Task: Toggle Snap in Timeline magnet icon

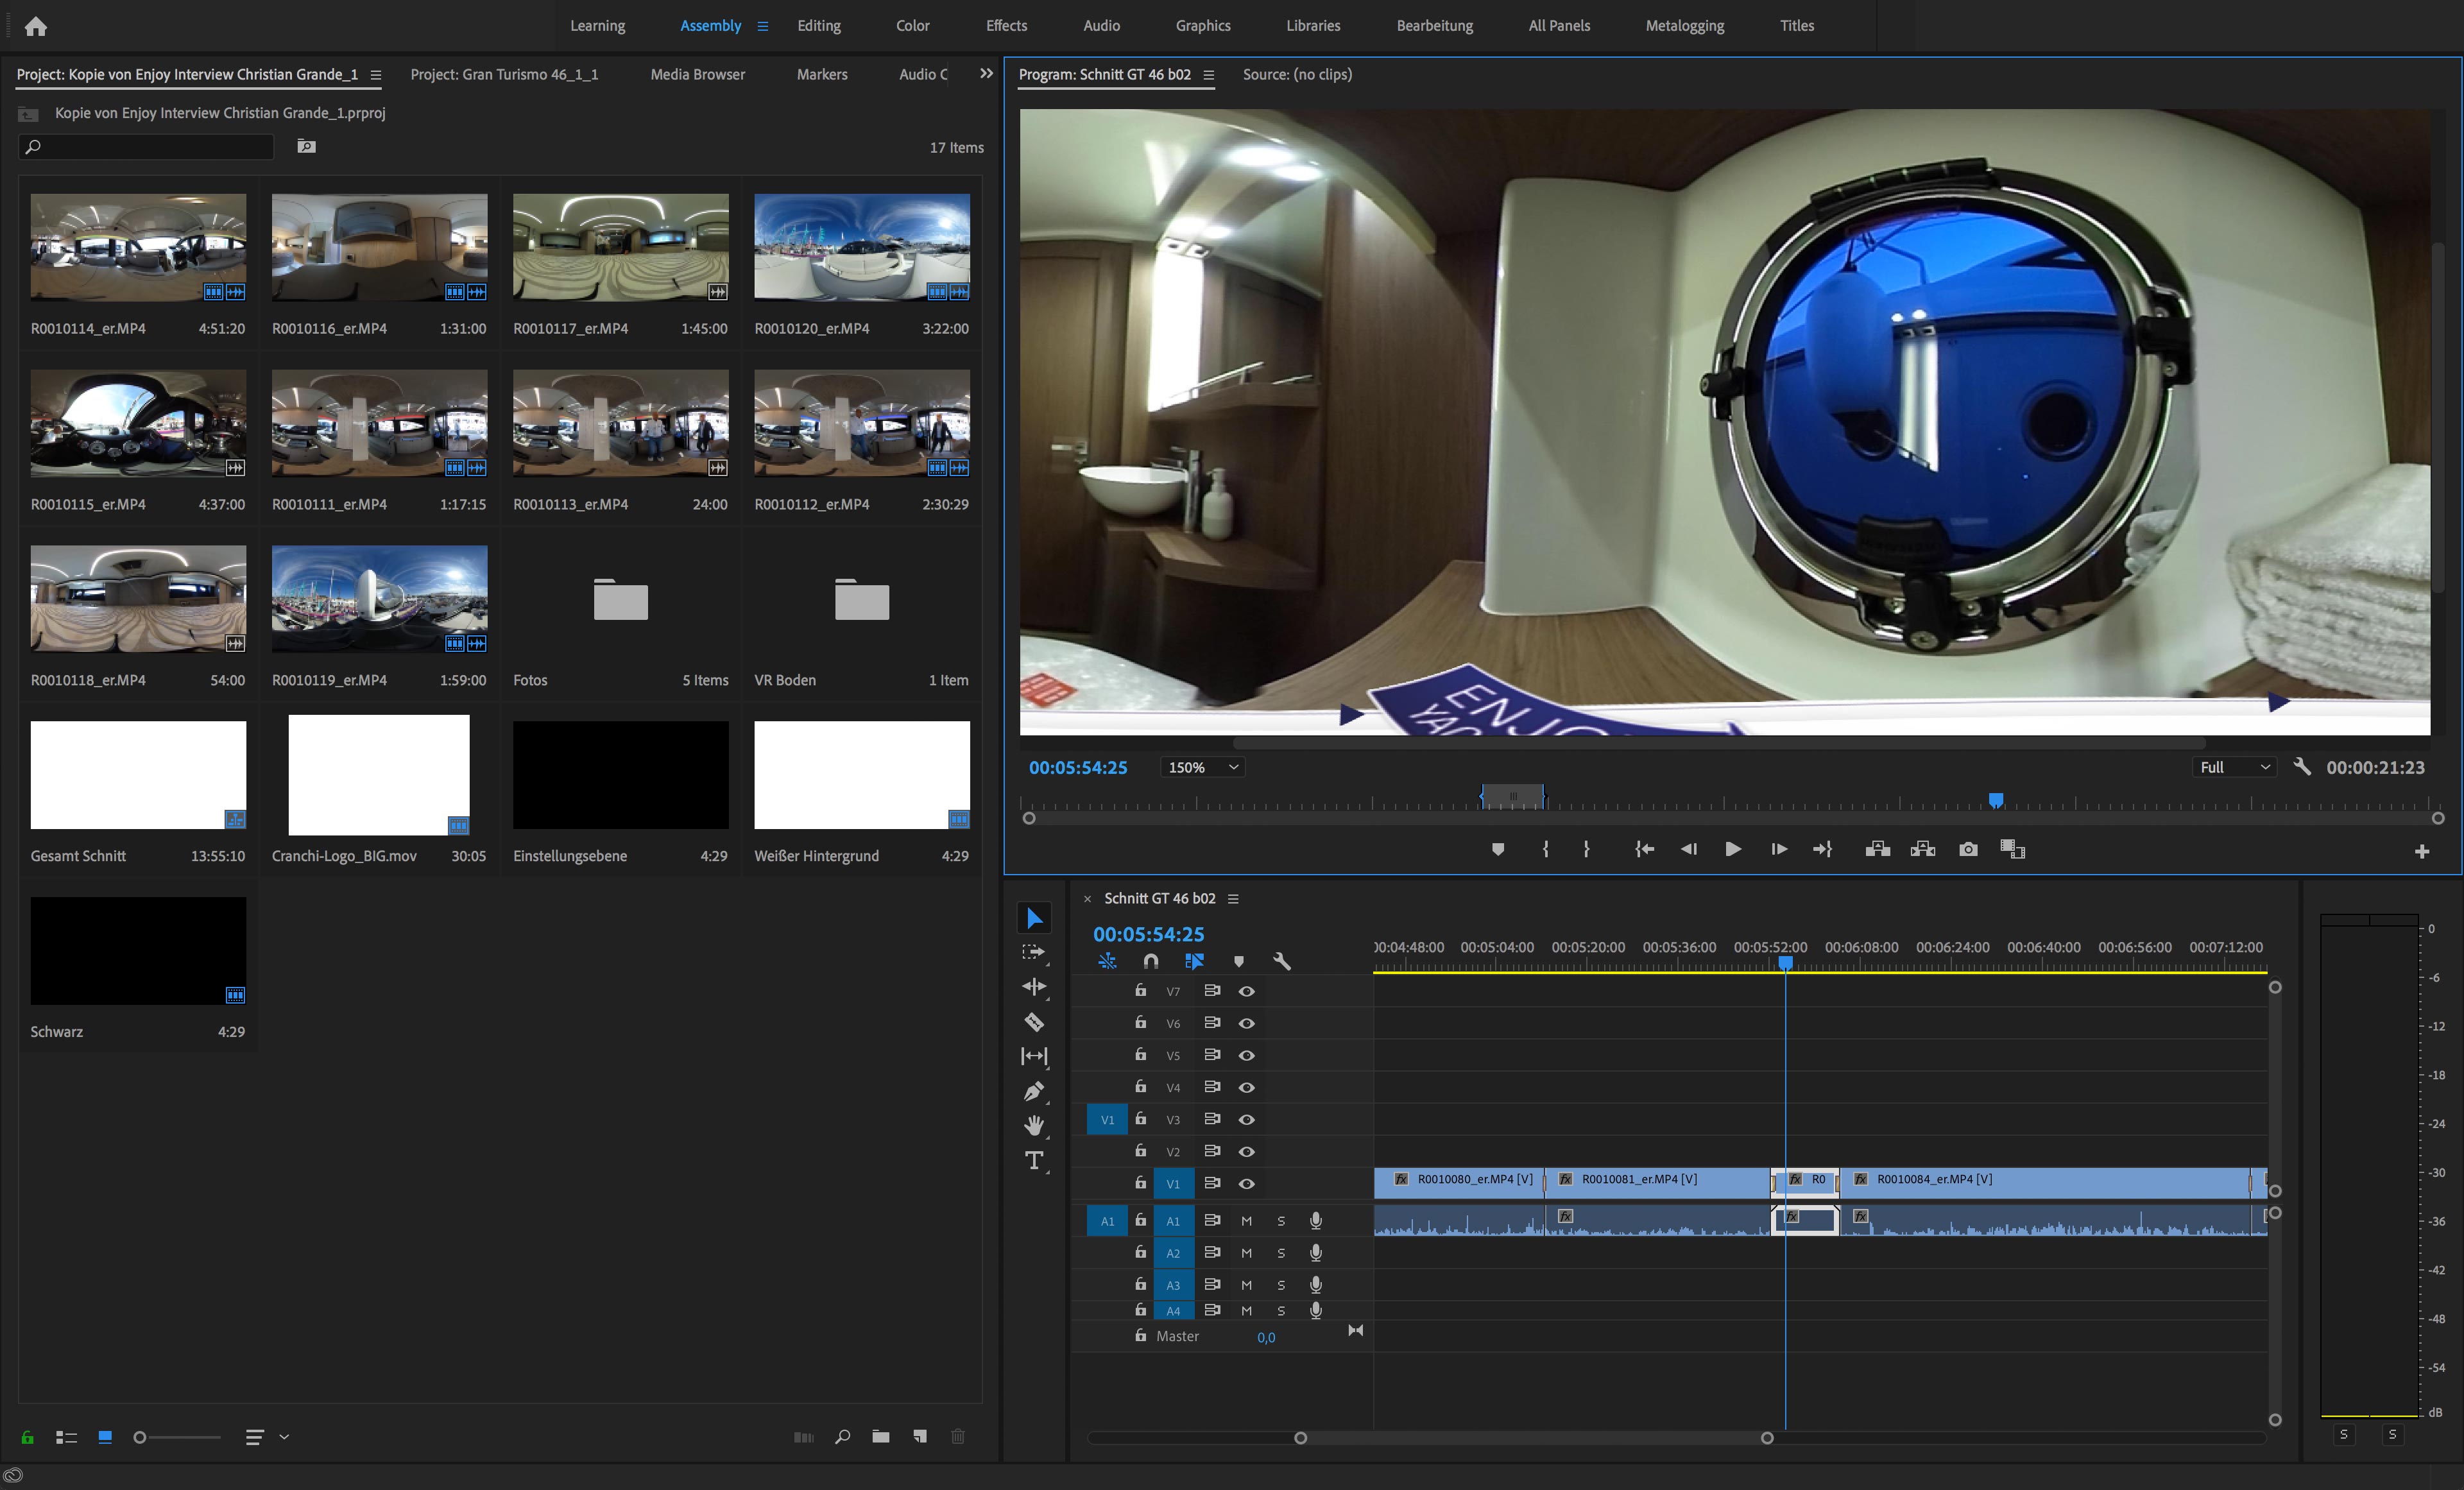Action: pos(1151,961)
